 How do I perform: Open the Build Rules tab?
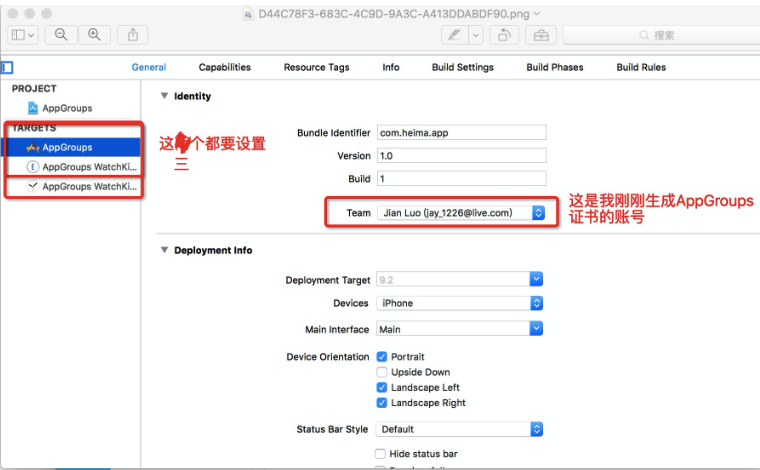coord(641,67)
